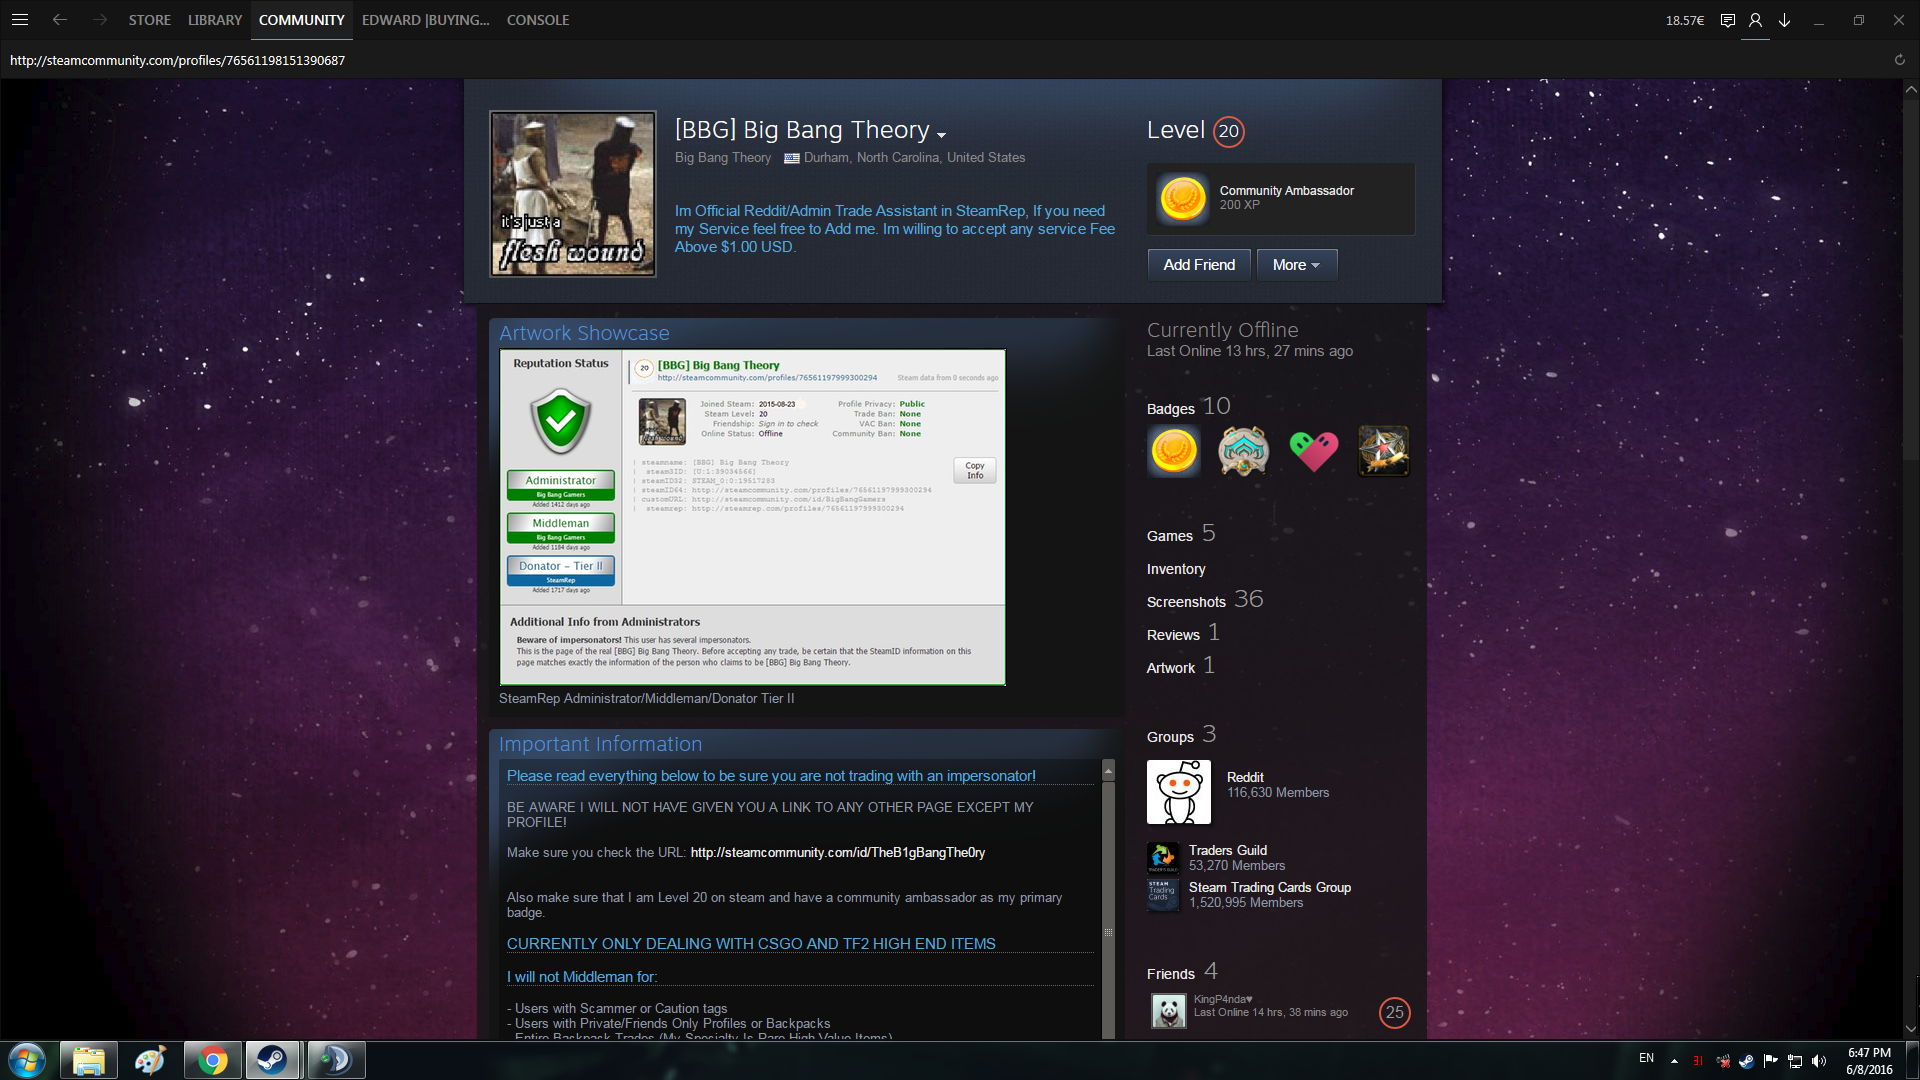Show hidden system tray icons arrow
This screenshot has width=1920, height=1080.
coord(1674,1060)
